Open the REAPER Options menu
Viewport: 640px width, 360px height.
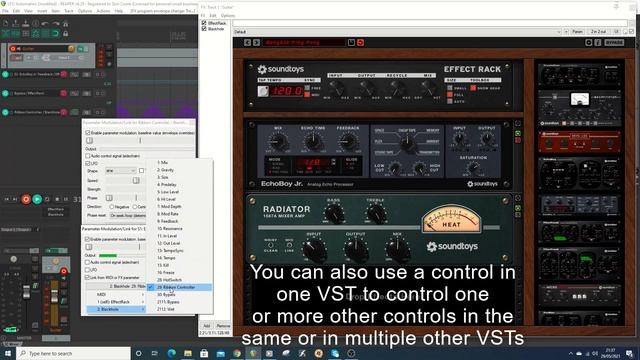85,11
